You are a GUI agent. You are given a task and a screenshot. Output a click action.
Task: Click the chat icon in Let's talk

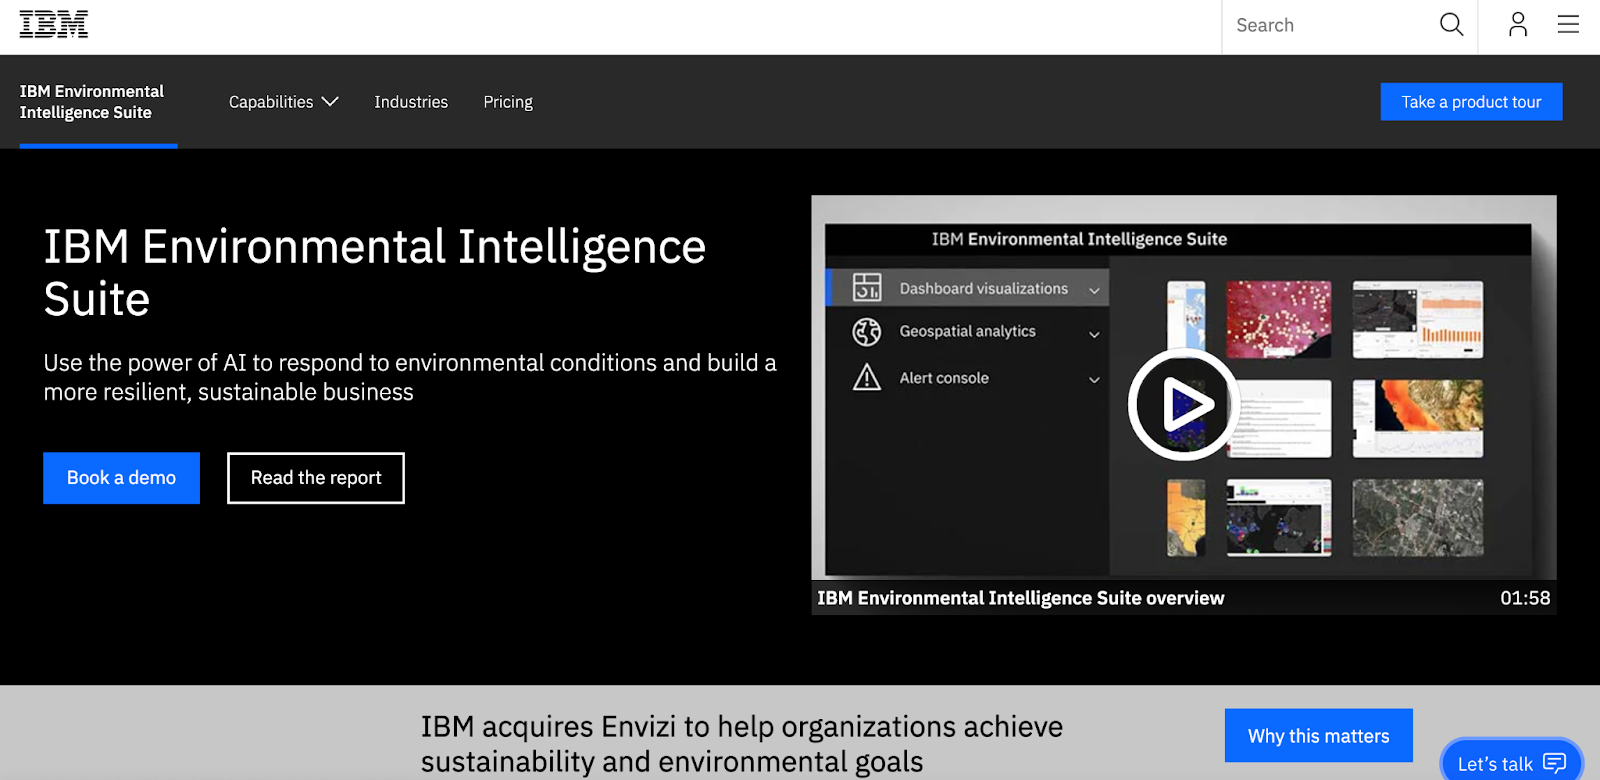point(1555,764)
